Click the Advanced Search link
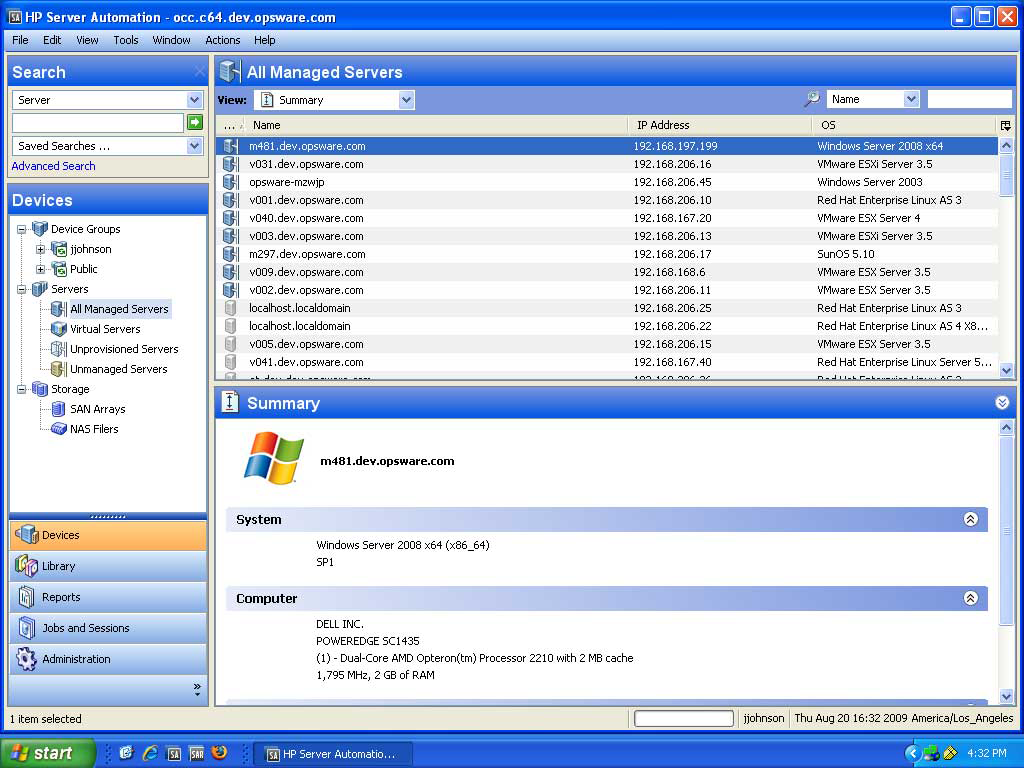Screen dimensions: 1024x768 [54, 166]
